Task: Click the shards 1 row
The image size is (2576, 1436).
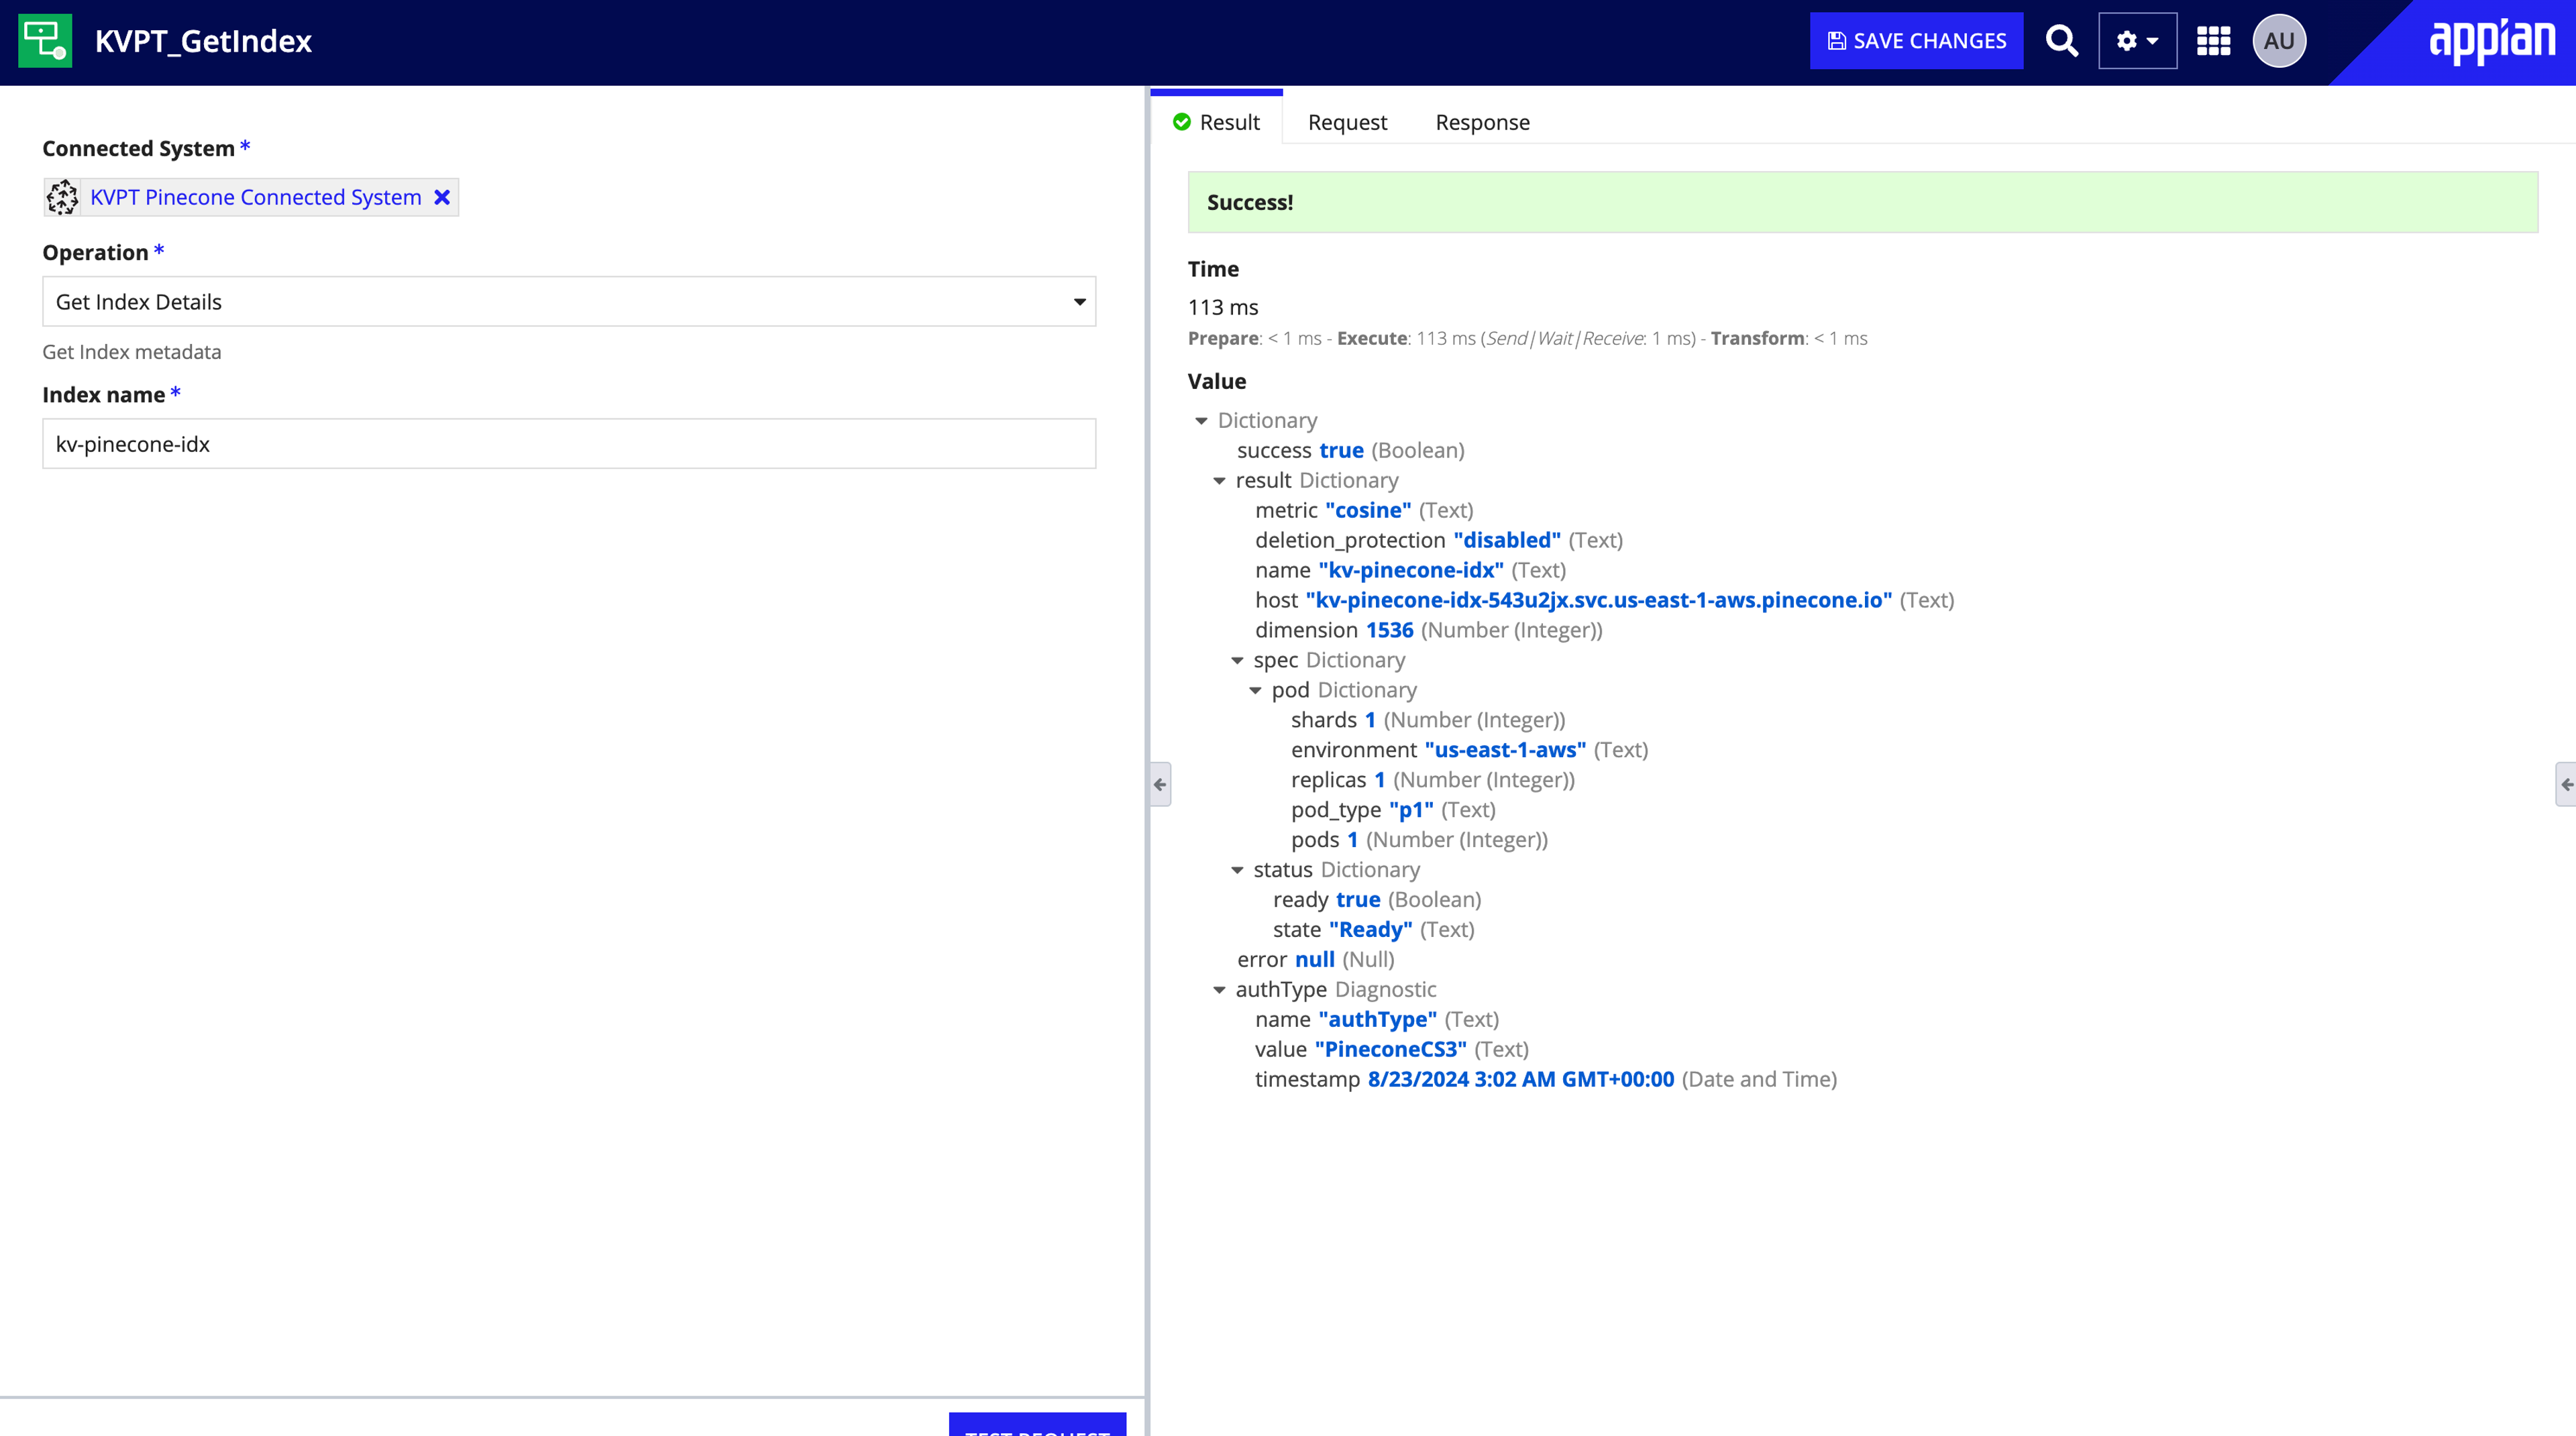Action: (x=1427, y=720)
